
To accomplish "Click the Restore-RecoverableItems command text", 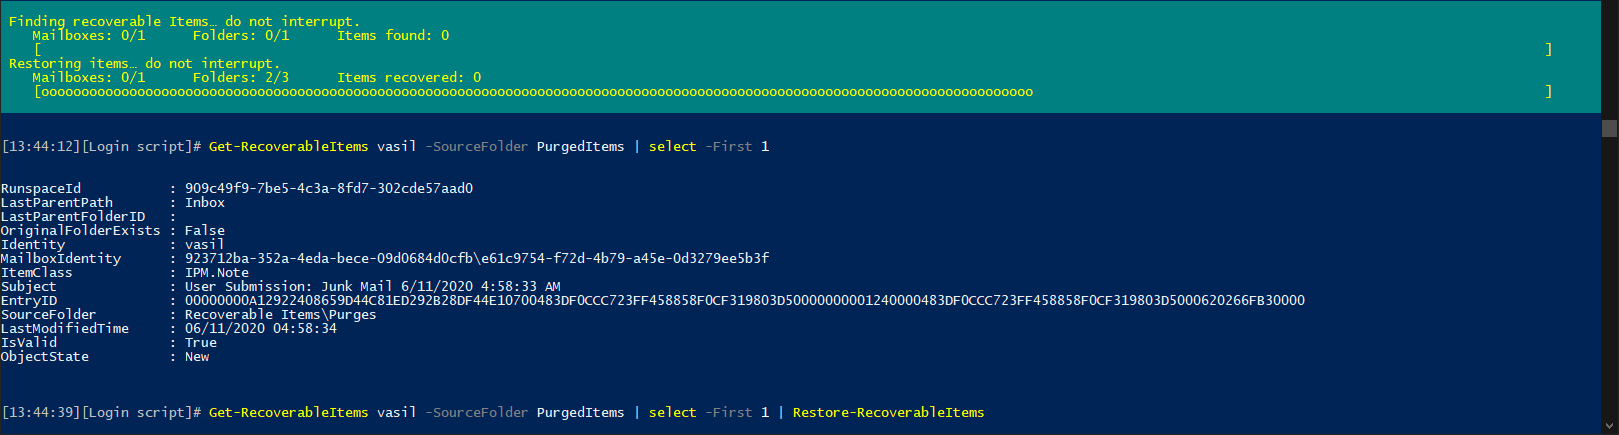I will click(x=888, y=412).
